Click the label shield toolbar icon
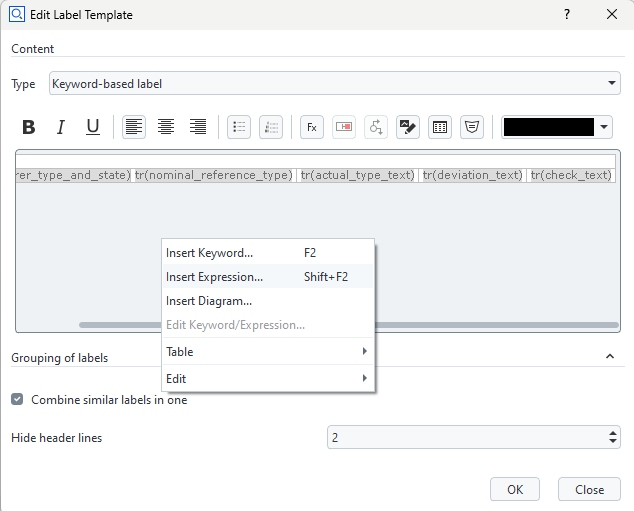 472,127
